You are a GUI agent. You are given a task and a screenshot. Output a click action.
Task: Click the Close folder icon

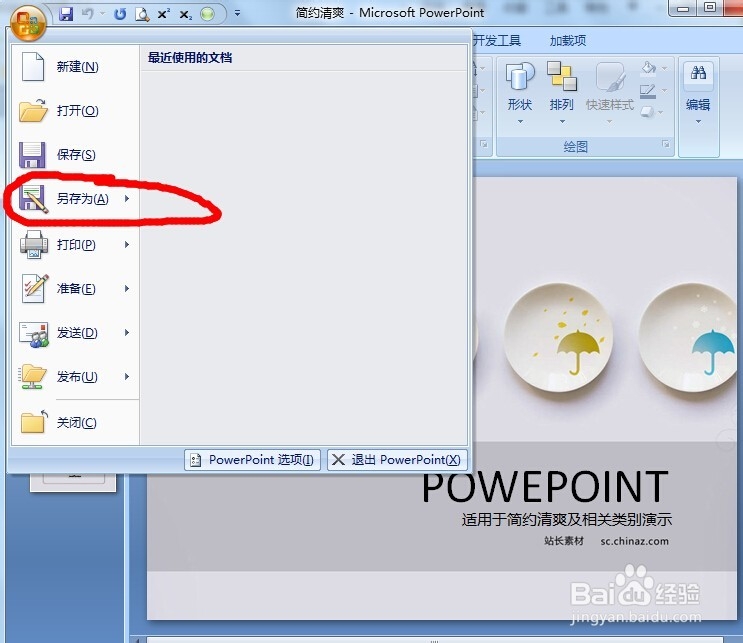click(x=34, y=422)
